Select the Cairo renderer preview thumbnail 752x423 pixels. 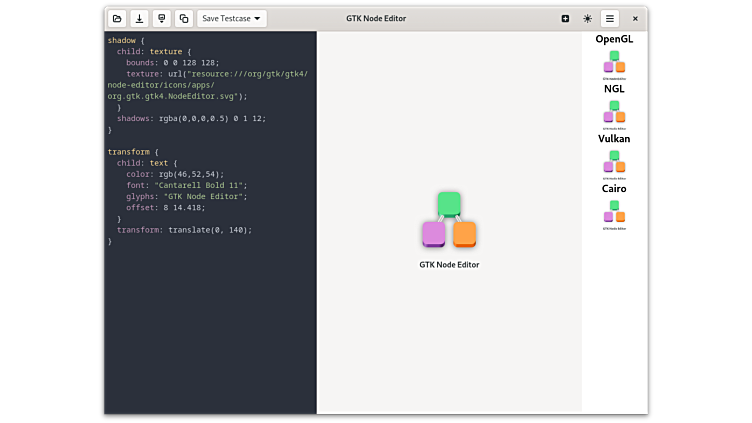click(x=614, y=214)
